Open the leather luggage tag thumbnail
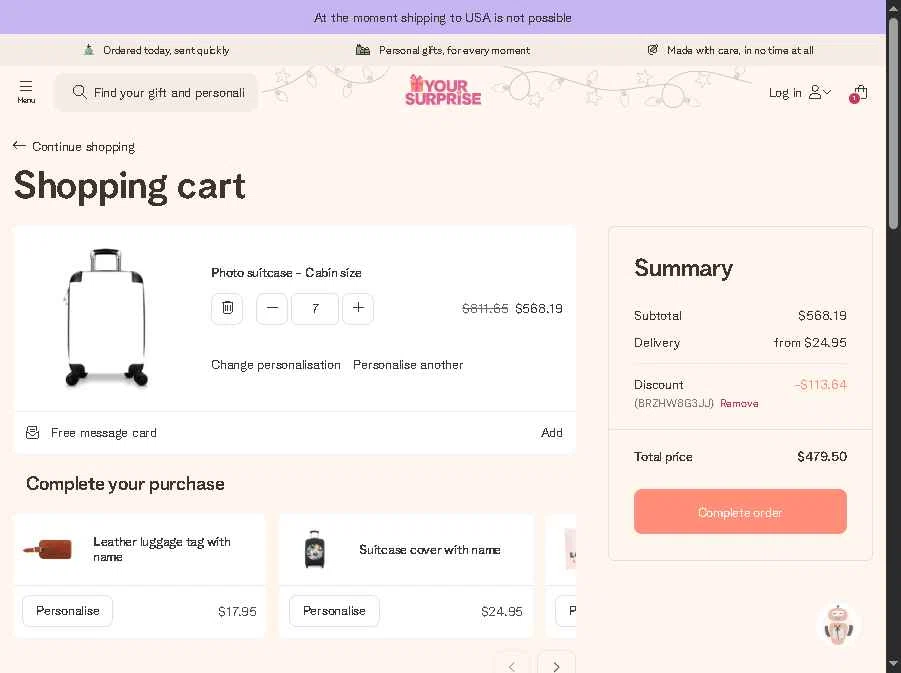This screenshot has height=673, width=901. click(48, 549)
